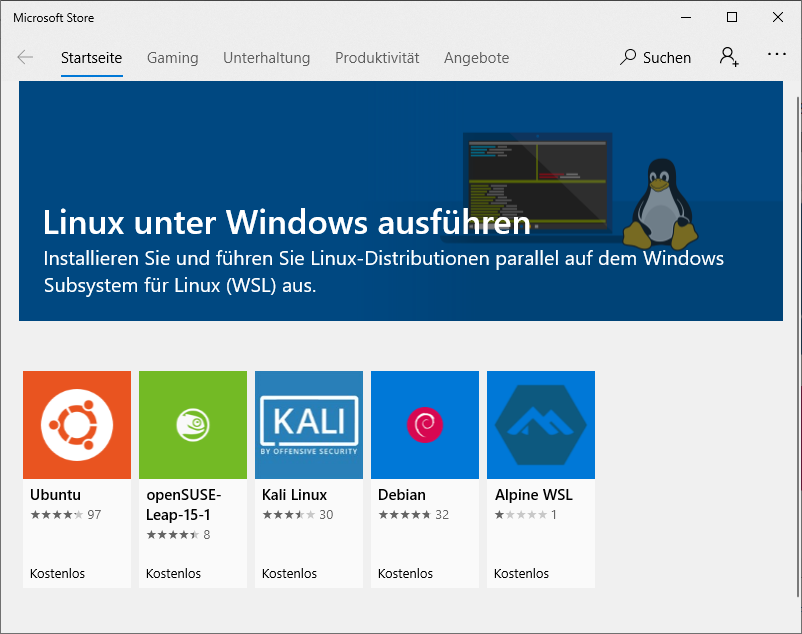Click the openSUSE-Leap-15-1 app name
Viewport: 802px width, 634px height.
[x=184, y=505]
